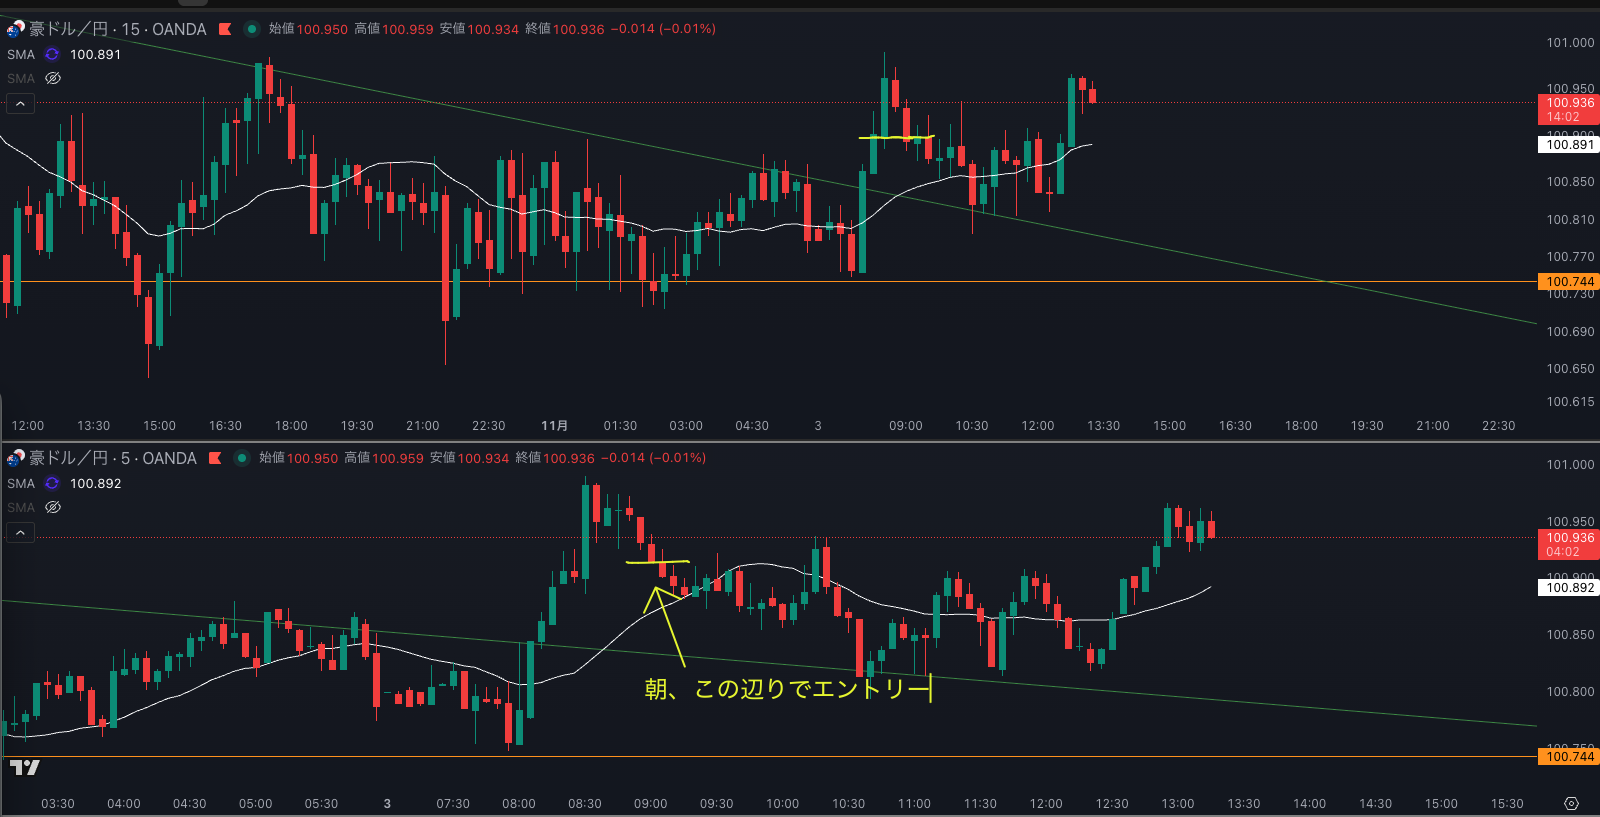This screenshot has height=817, width=1600.
Task: Click the purple SMA refresh icon beside 100.892
Action: (x=52, y=483)
